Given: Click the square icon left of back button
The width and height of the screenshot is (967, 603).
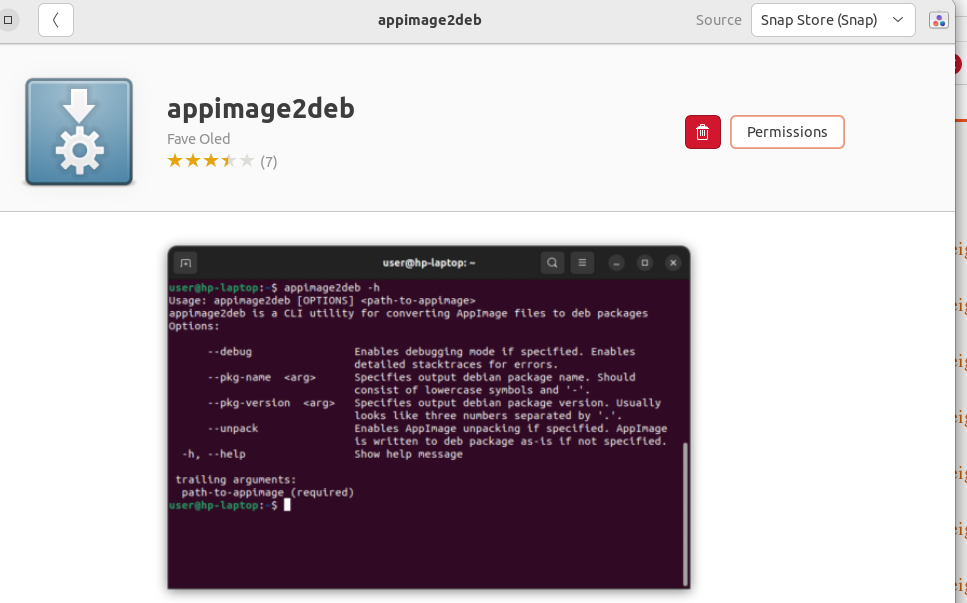Looking at the screenshot, I should tap(8, 20).
